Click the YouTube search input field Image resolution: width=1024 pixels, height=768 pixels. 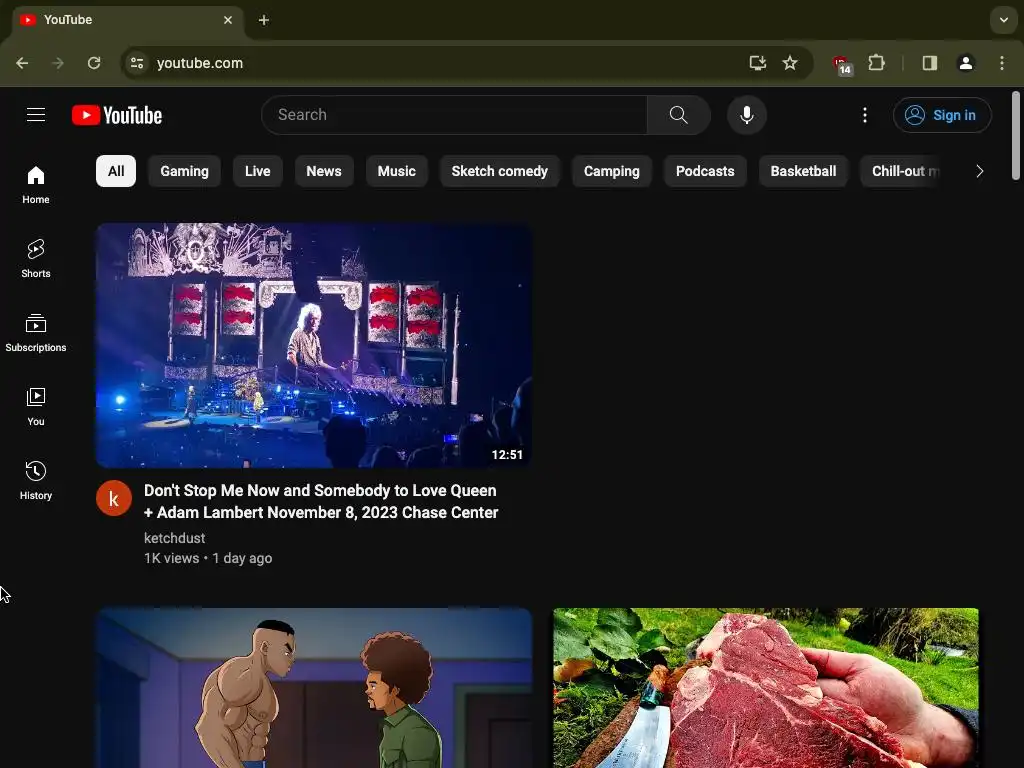pyautogui.click(x=454, y=115)
